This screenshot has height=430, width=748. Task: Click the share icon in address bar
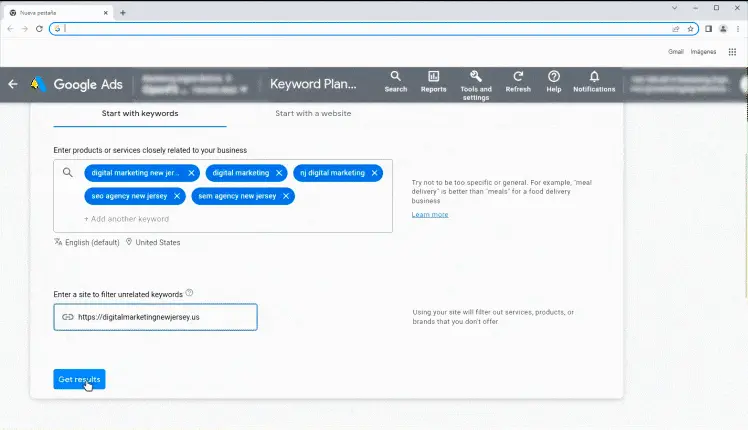[x=676, y=29]
